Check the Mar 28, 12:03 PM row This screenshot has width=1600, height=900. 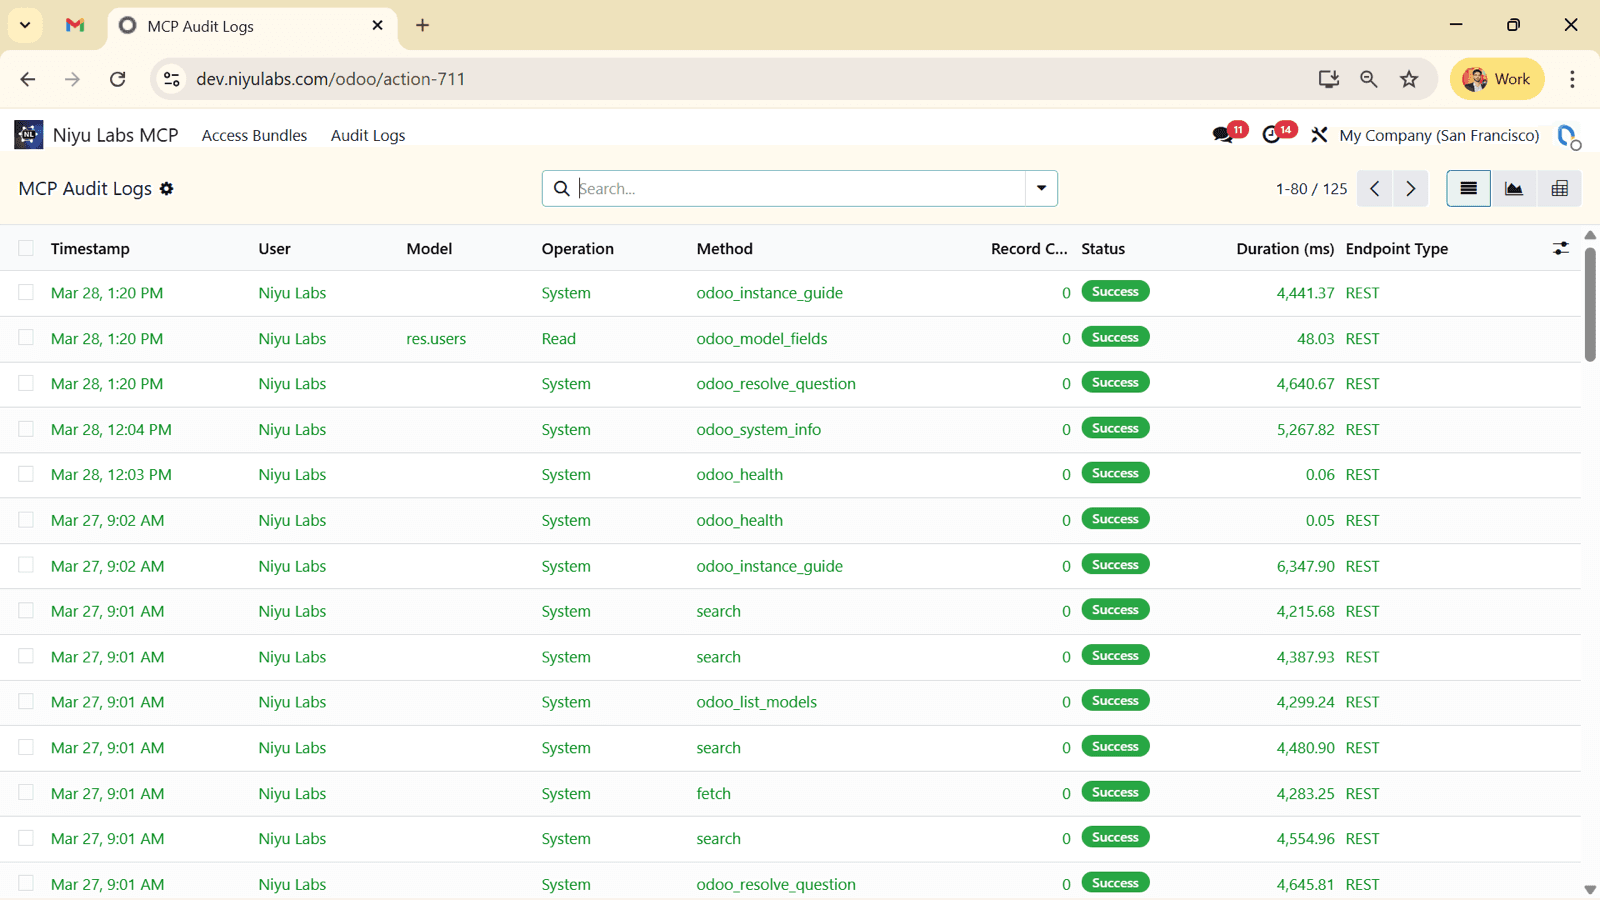tap(26, 474)
